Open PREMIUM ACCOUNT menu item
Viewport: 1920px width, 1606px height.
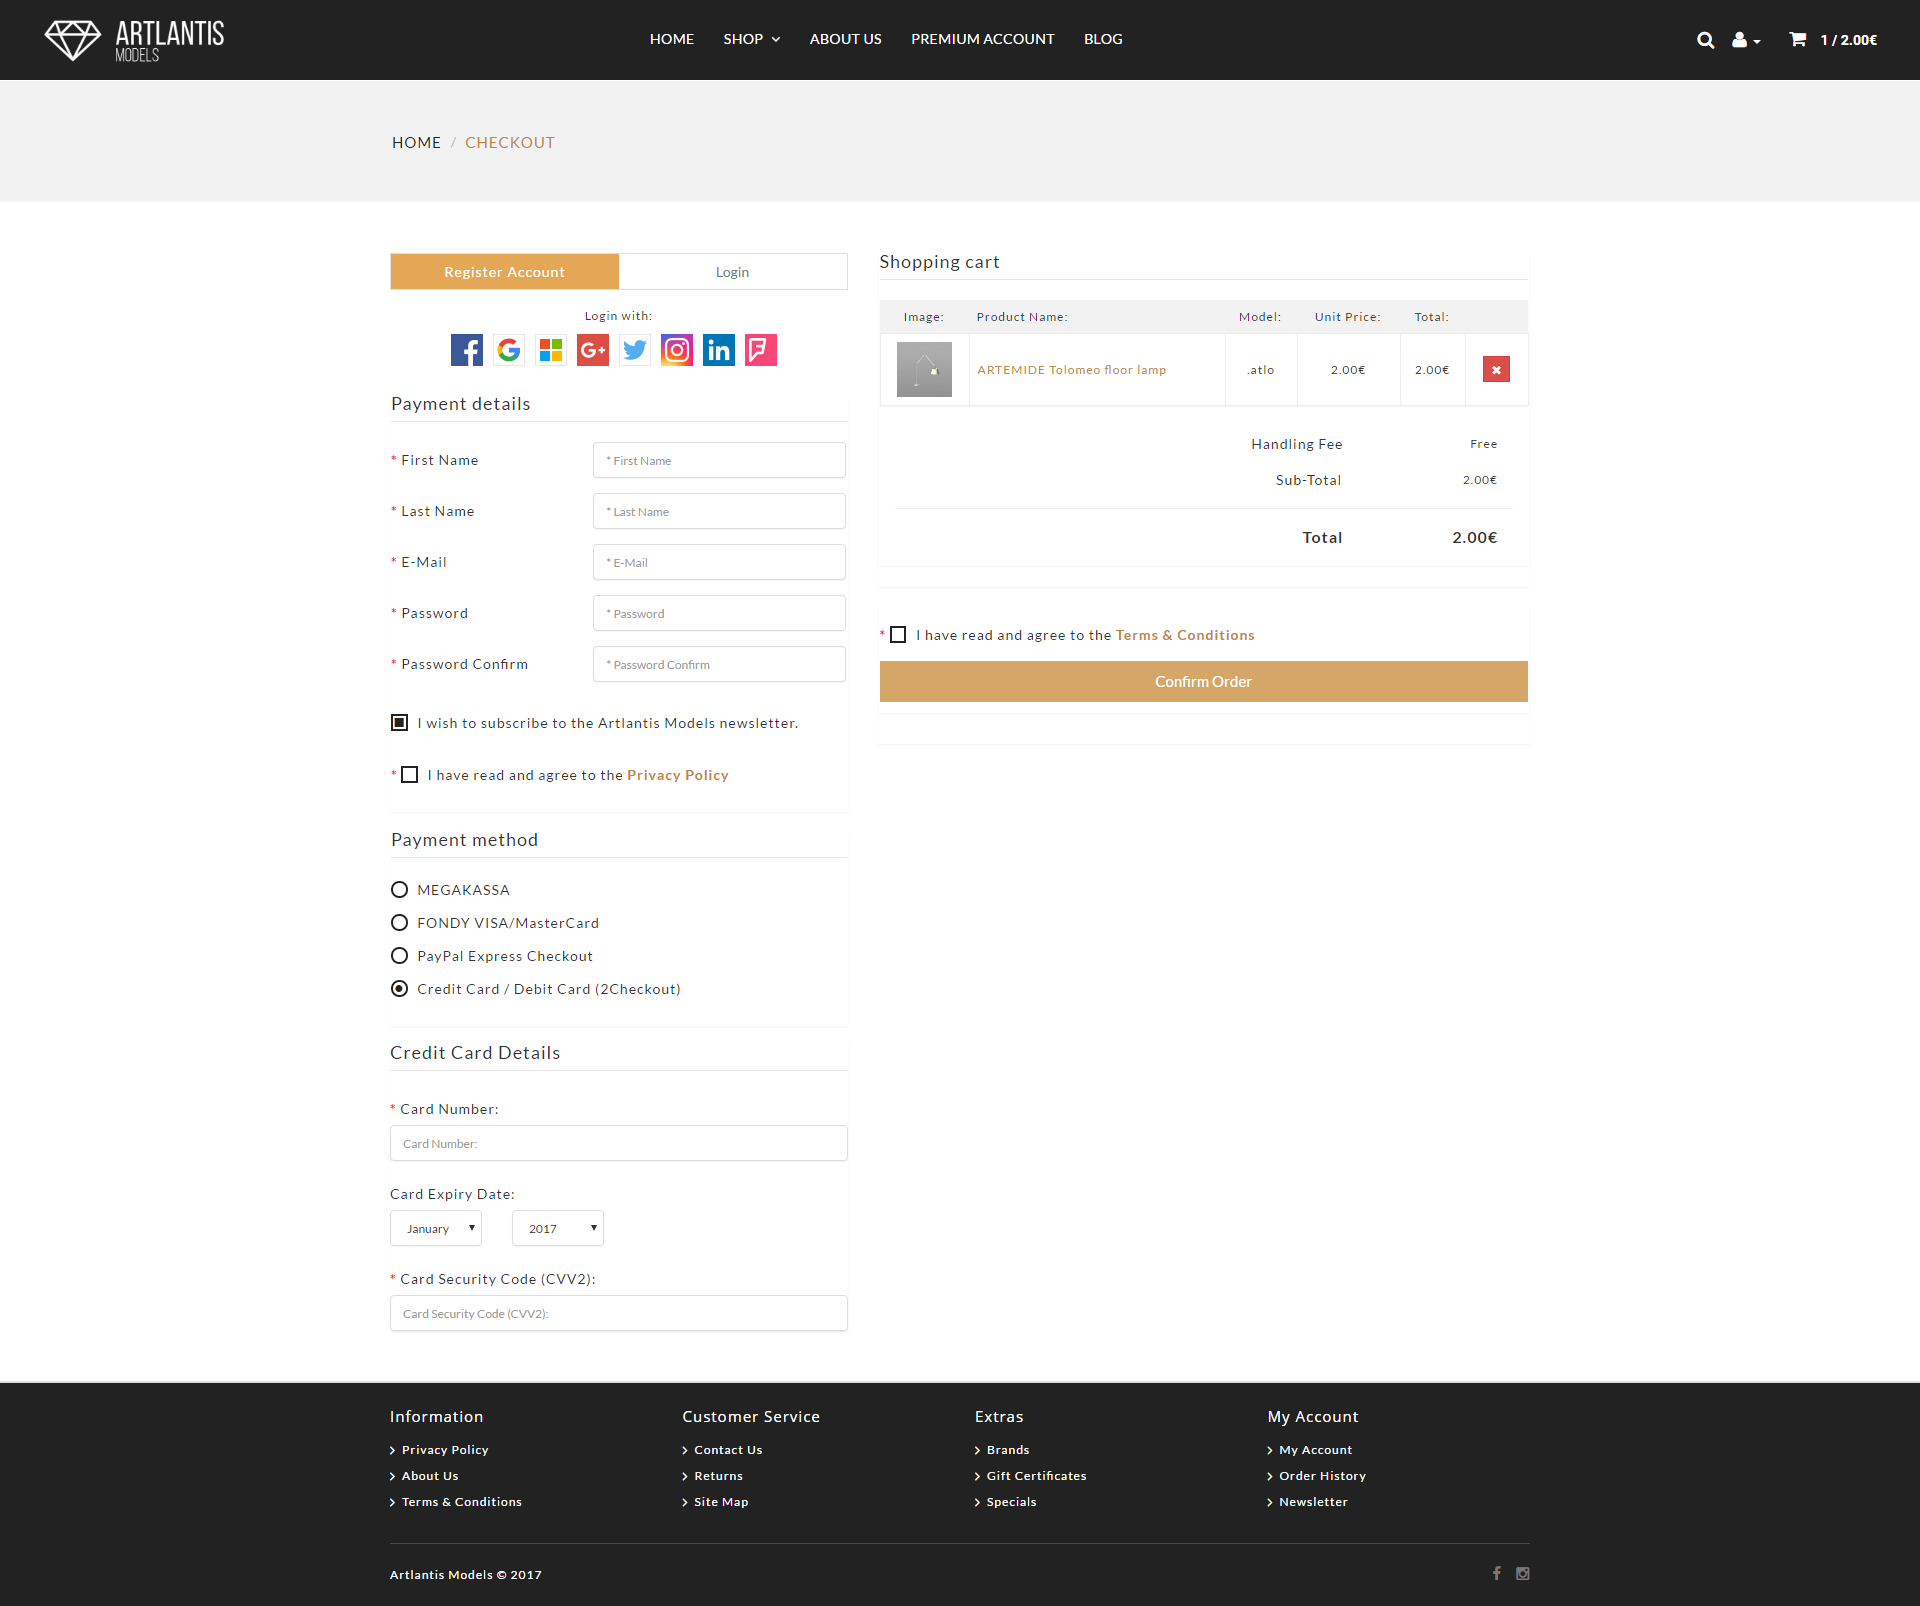982,39
